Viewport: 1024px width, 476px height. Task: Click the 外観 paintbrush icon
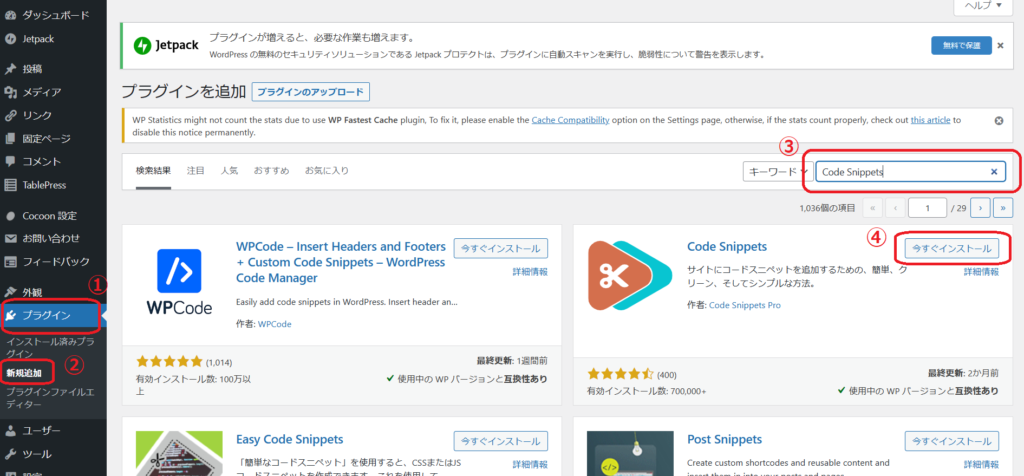(x=10, y=292)
